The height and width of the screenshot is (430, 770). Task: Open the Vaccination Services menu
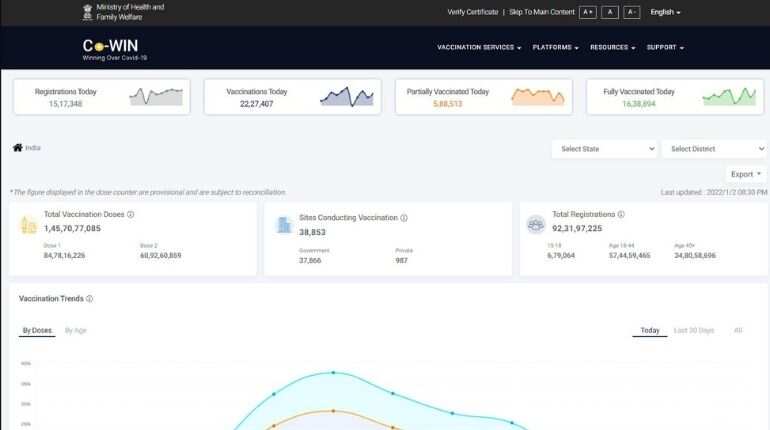[479, 47]
